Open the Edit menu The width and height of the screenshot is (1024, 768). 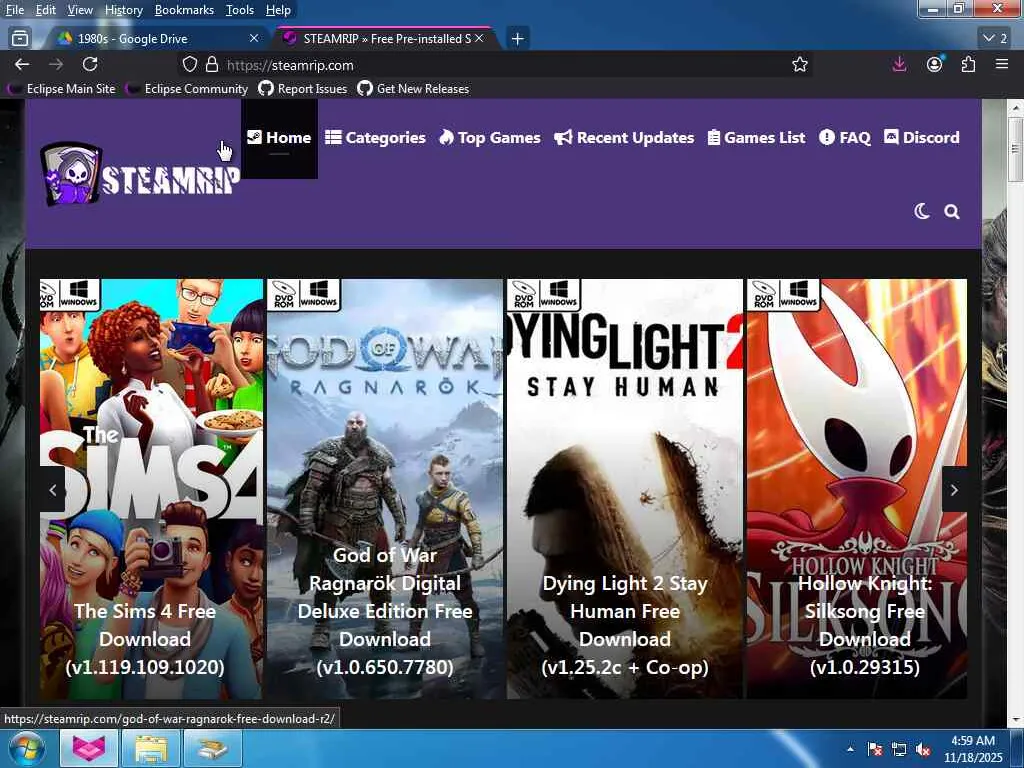(45, 10)
